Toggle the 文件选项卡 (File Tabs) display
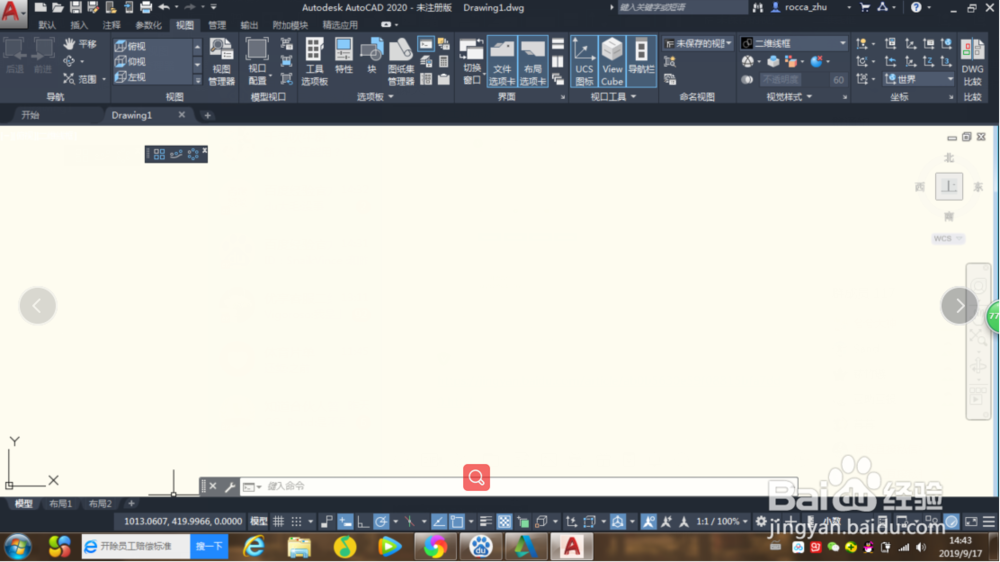Image resolution: width=1000 pixels, height=562 pixels. pos(502,61)
